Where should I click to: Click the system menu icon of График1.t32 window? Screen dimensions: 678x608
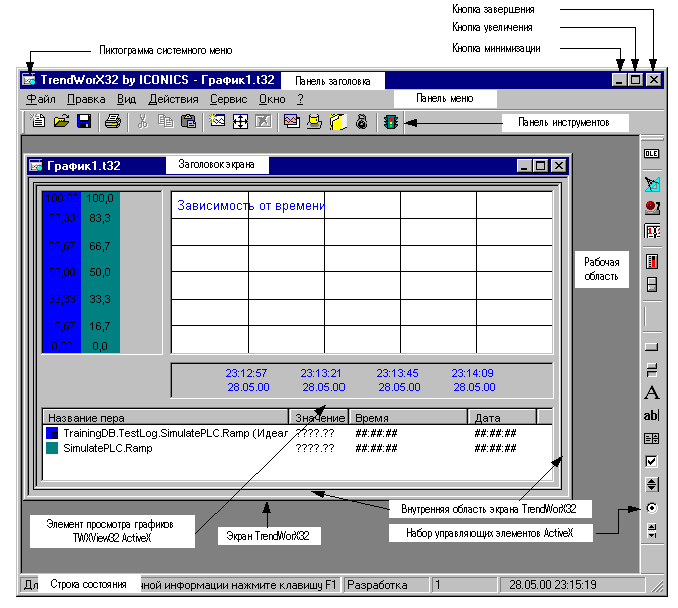(x=36, y=166)
